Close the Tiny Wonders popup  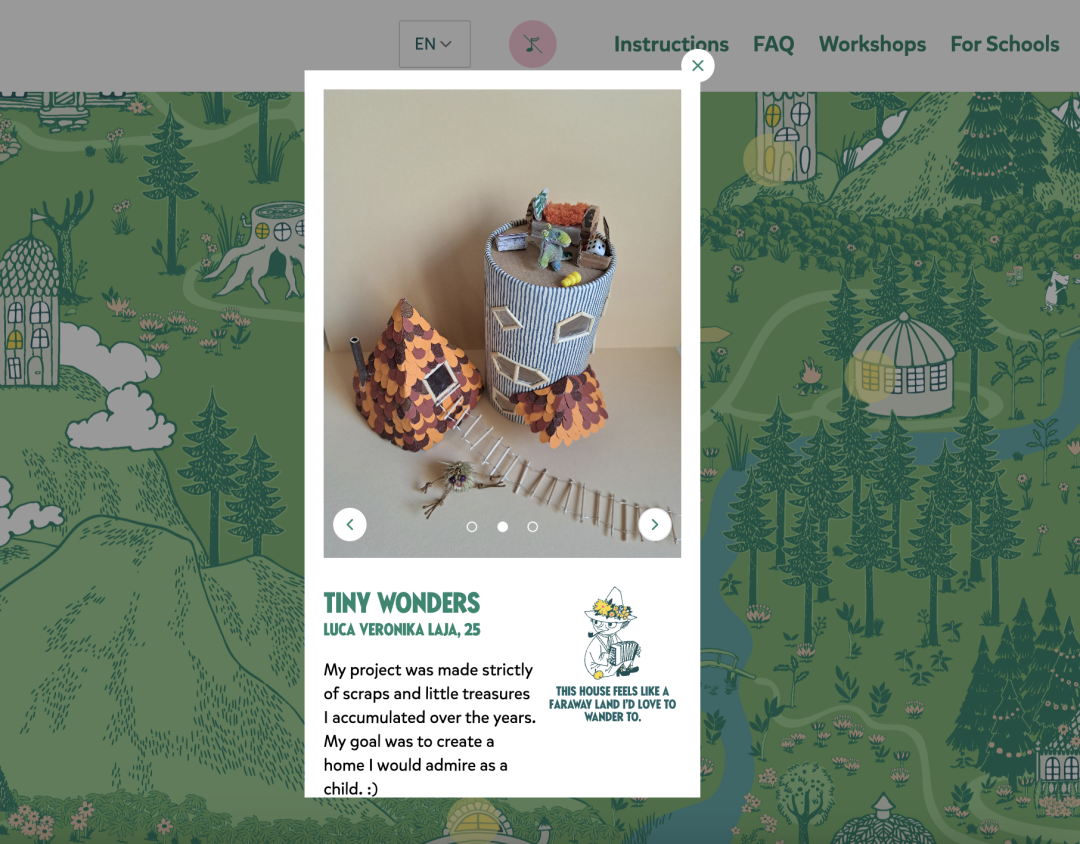pos(698,65)
